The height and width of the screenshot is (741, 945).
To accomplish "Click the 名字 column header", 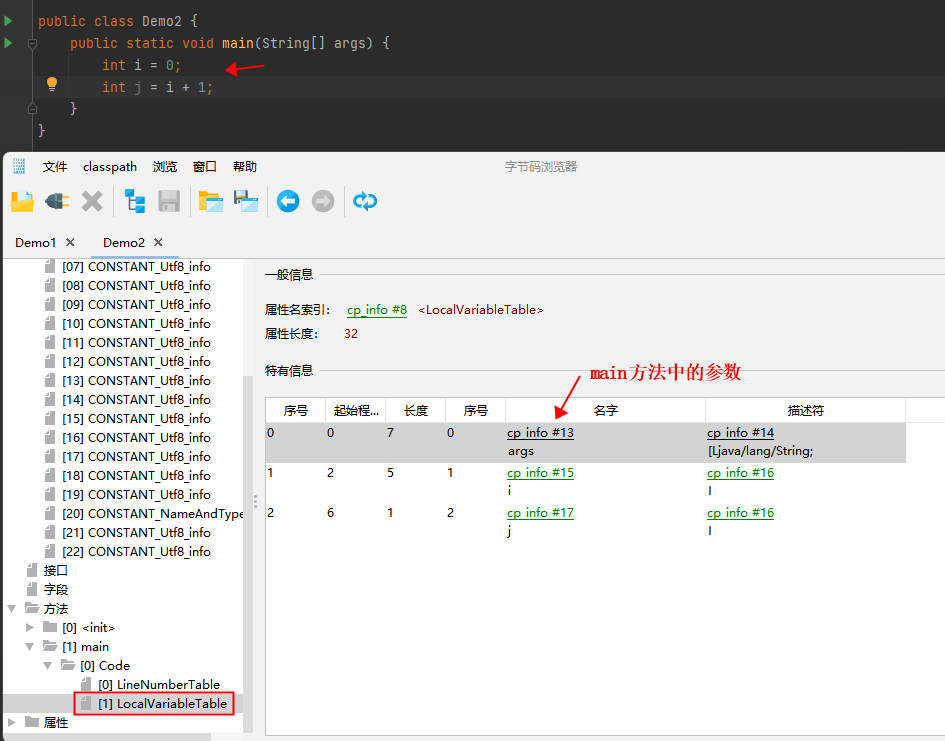I will click(x=606, y=411).
